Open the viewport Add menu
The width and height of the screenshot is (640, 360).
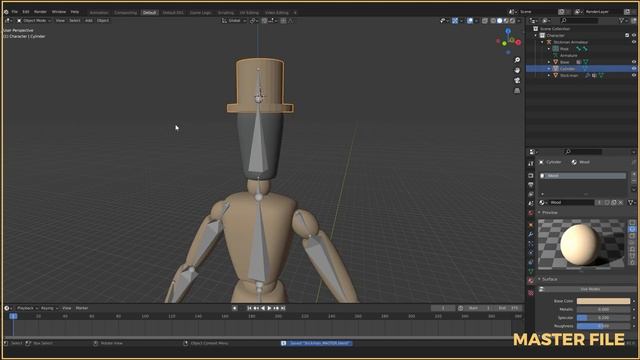88,20
